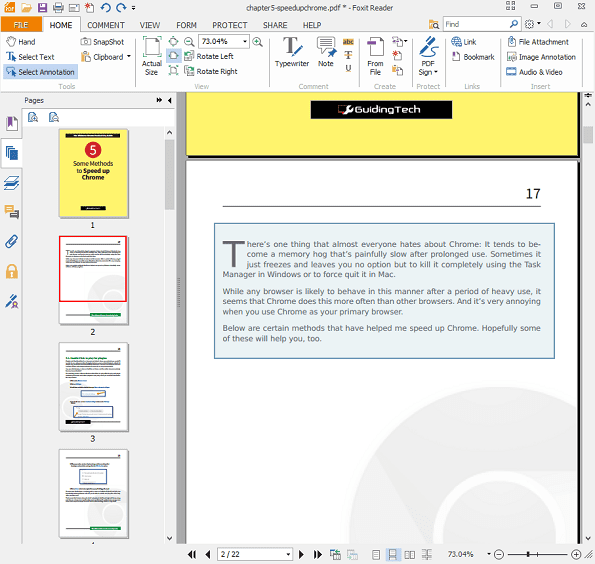This screenshot has width=595, height=564.
Task: Open search settings gear dropdown
Action: [x=532, y=24]
